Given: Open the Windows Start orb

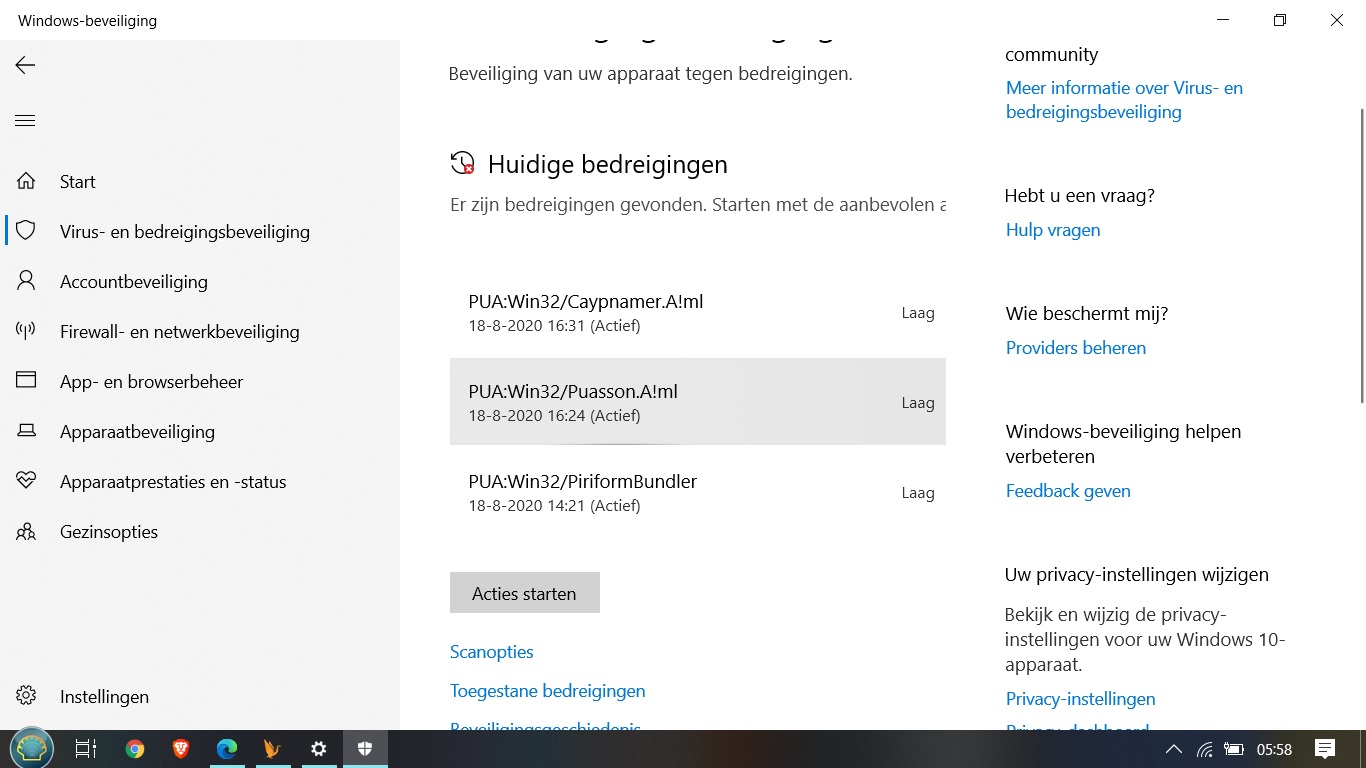Looking at the screenshot, I should [x=31, y=748].
